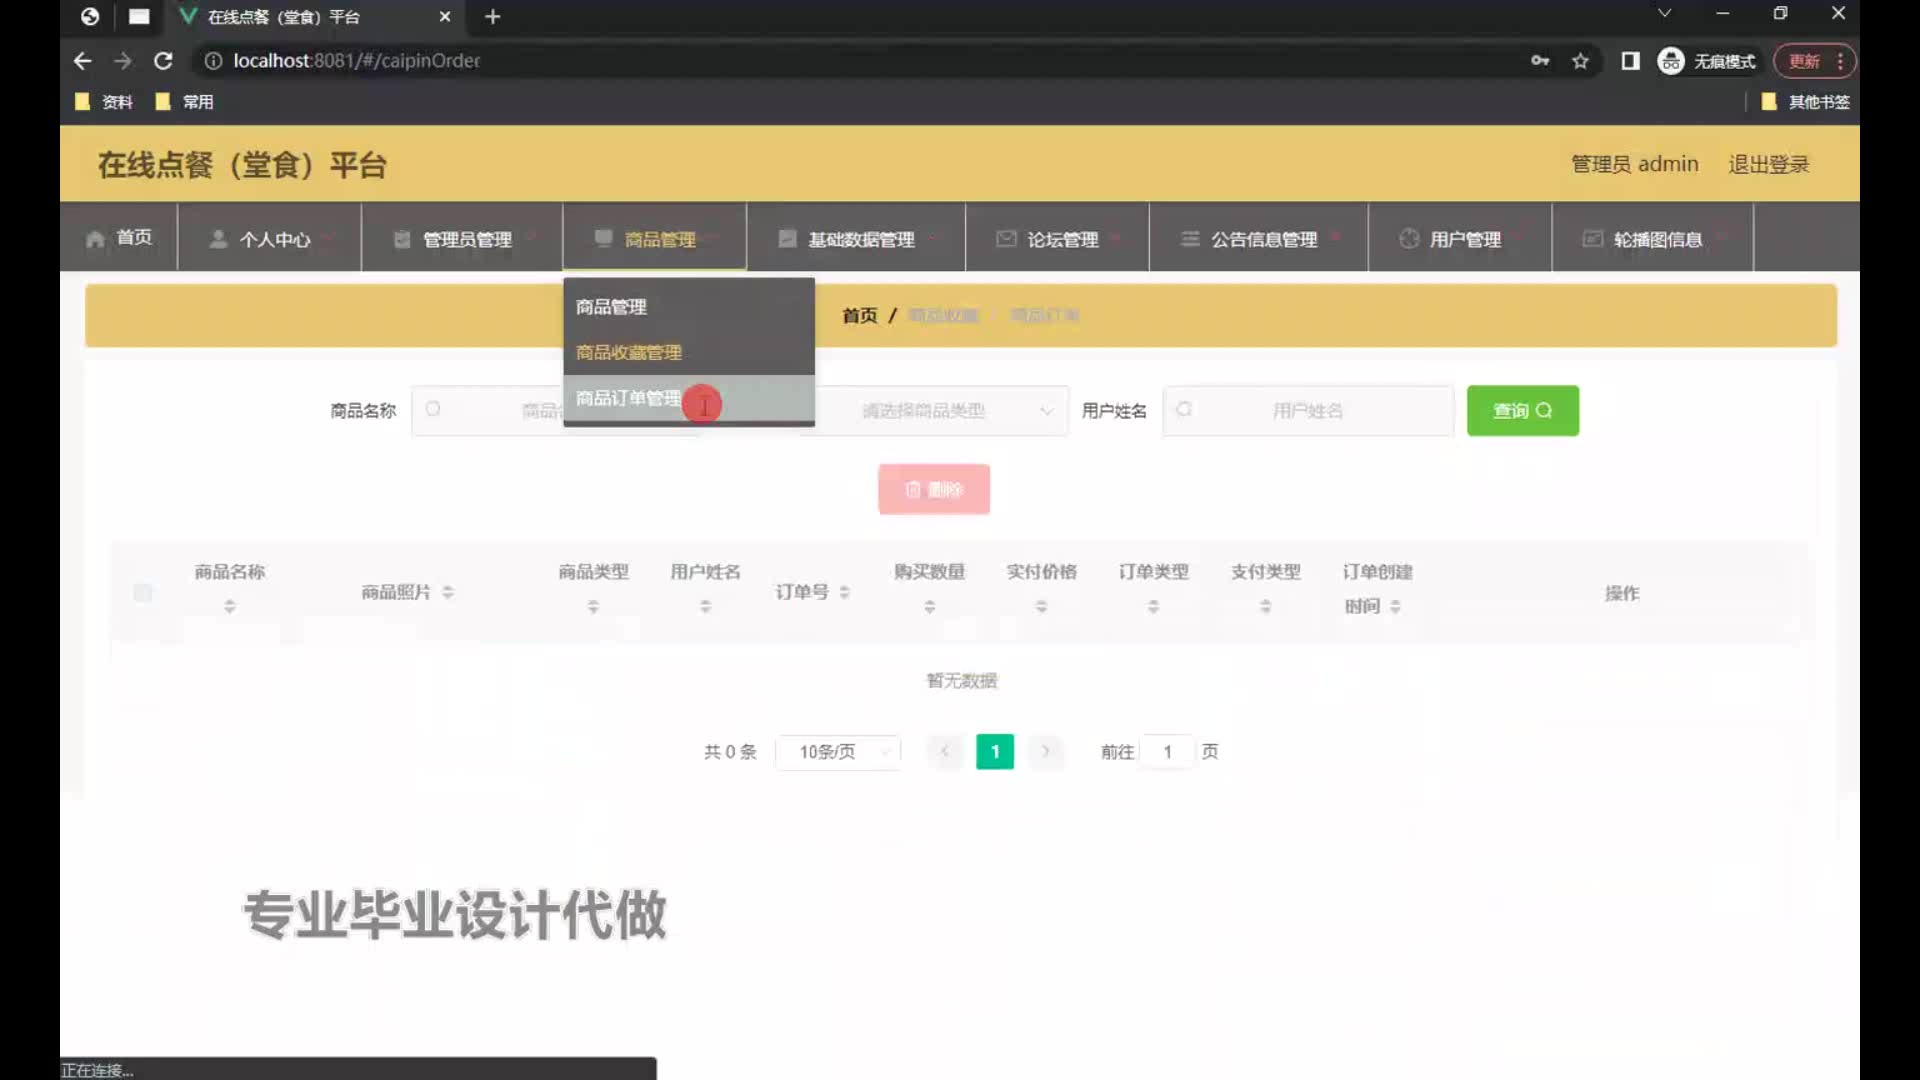Click the person icon beside 个人中心
Screen dimensions: 1920x1080
pyautogui.click(x=217, y=239)
